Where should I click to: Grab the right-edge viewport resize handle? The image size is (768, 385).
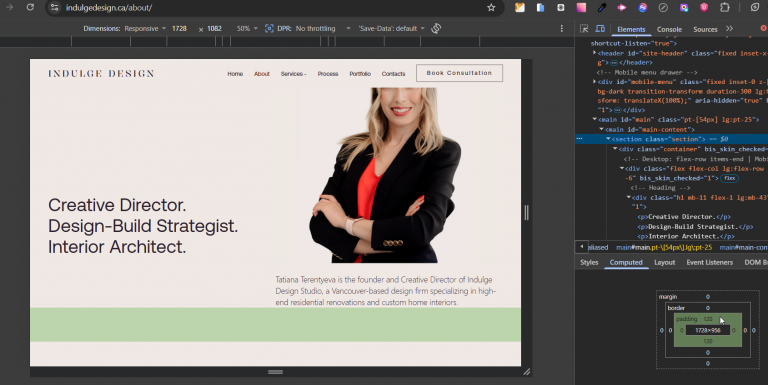(x=527, y=213)
